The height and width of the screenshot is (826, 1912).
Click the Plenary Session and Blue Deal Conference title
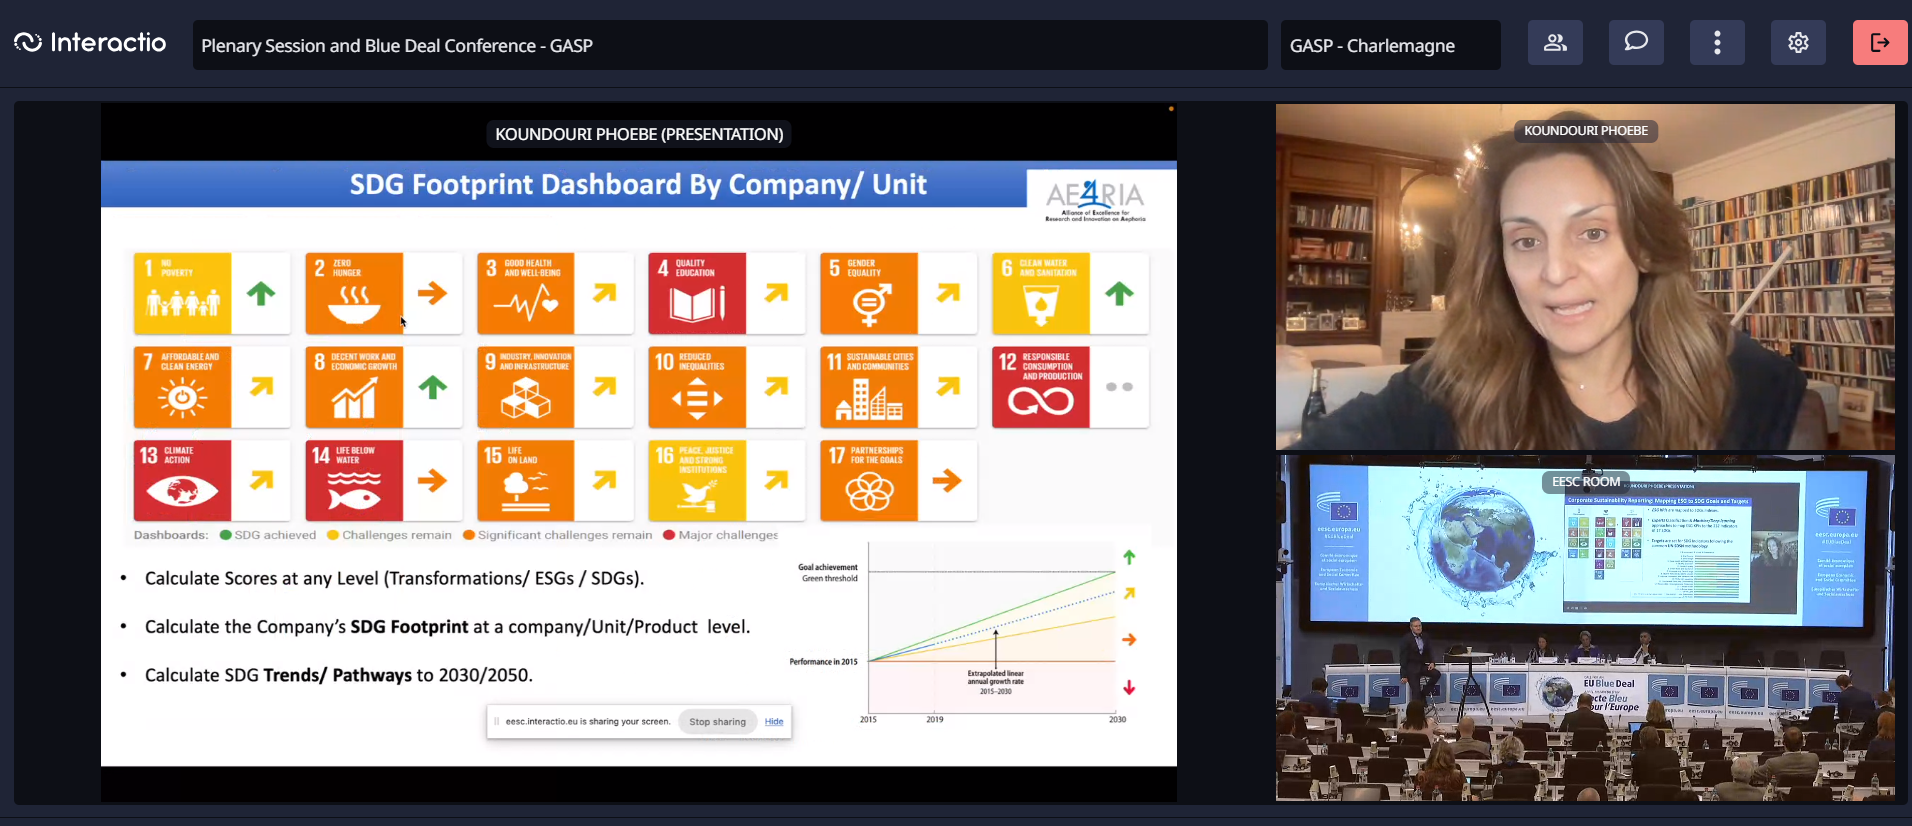(x=397, y=46)
